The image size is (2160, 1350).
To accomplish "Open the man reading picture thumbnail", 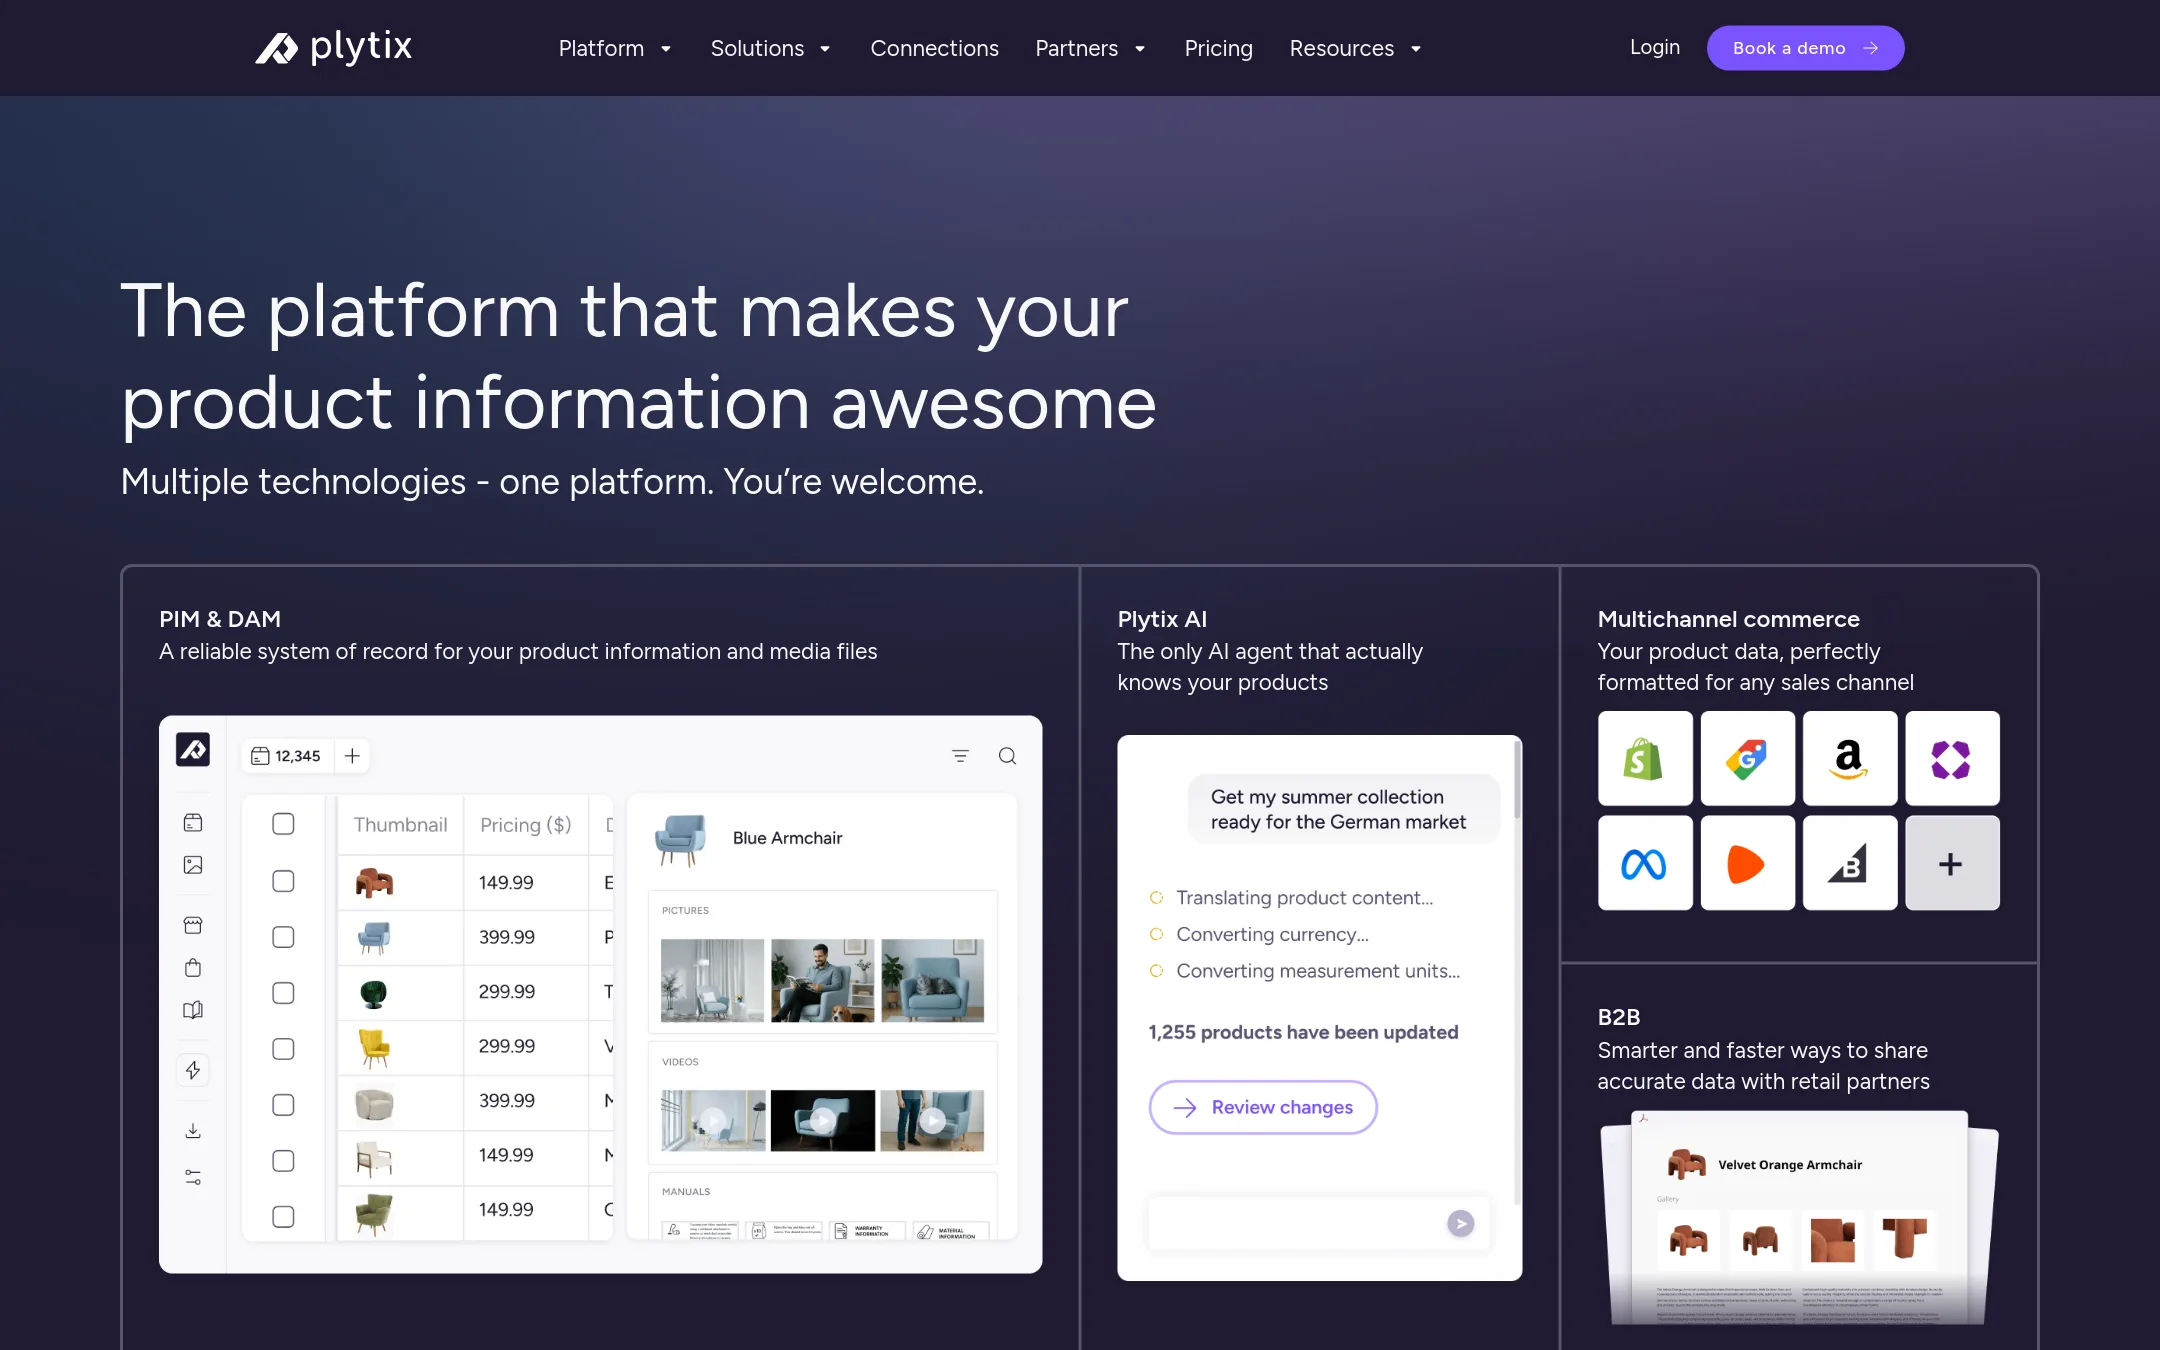I will coord(822,980).
